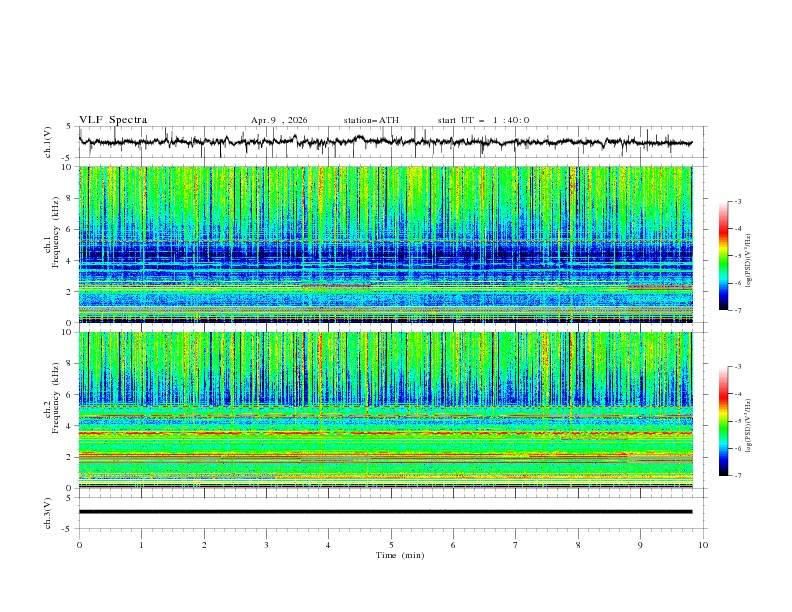The width and height of the screenshot is (792, 612).
Task: Click the time axis tick label '5'
Action: (x=391, y=545)
